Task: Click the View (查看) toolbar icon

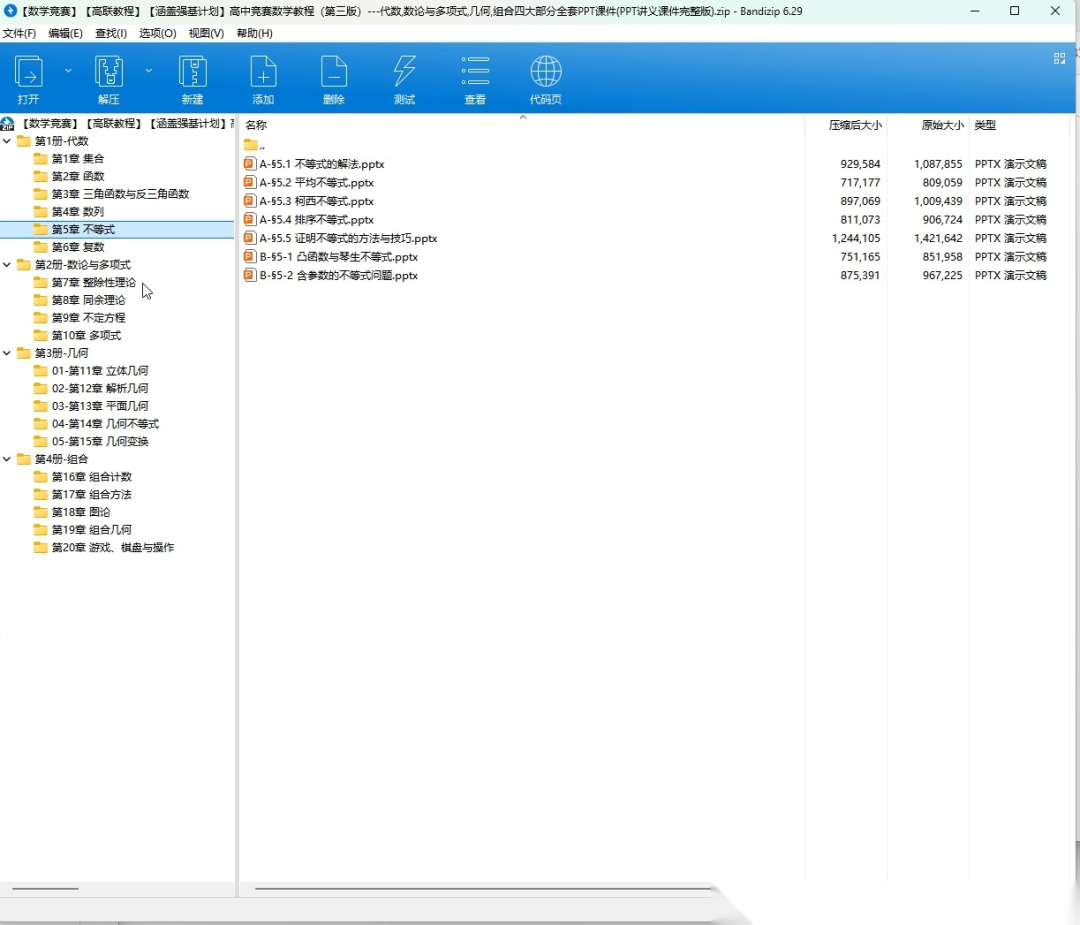Action: (x=475, y=72)
